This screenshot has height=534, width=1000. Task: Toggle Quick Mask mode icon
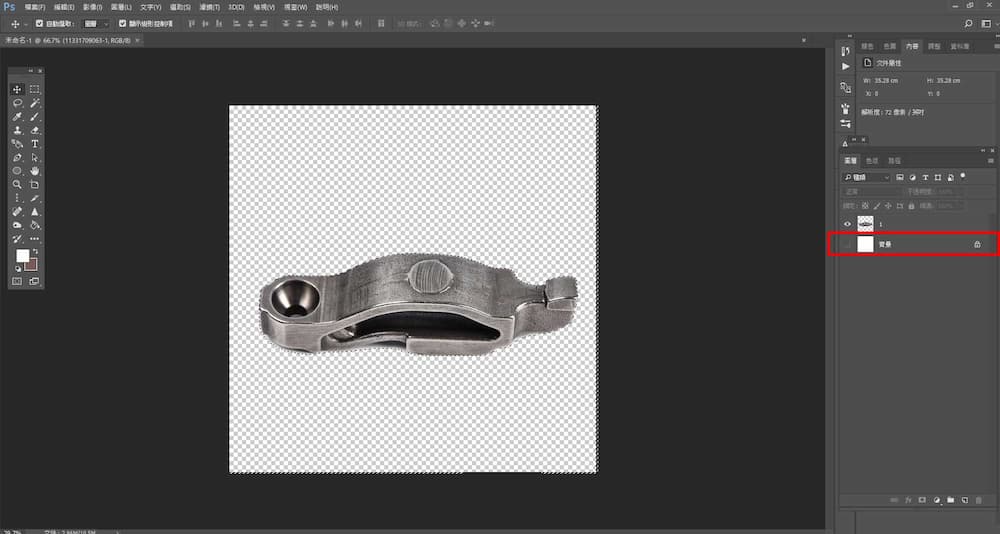coord(17,281)
